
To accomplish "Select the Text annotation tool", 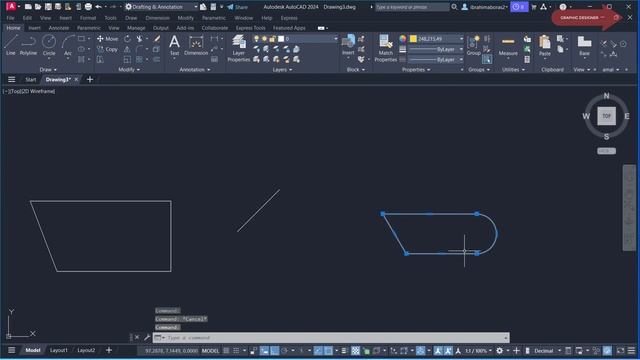I will [x=174, y=45].
